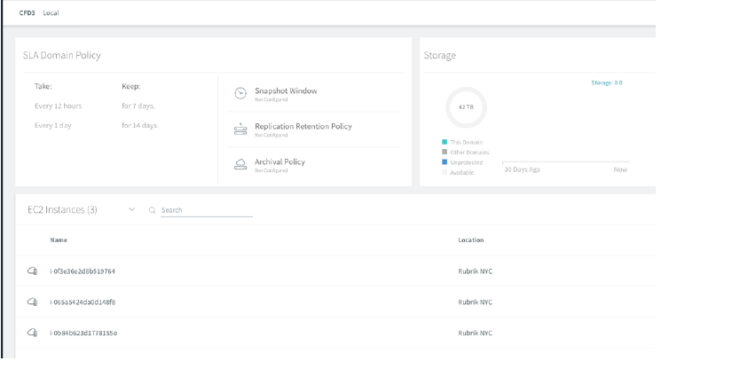The image size is (740, 369).
Task: Click the teal This Domain legend swatch
Action: pos(444,142)
